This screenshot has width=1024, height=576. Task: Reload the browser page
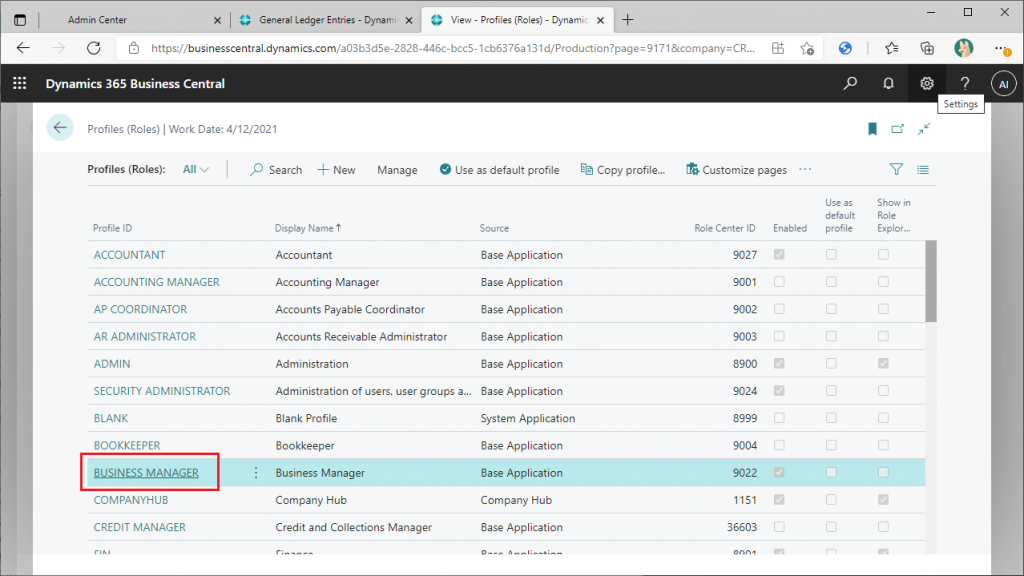point(94,48)
